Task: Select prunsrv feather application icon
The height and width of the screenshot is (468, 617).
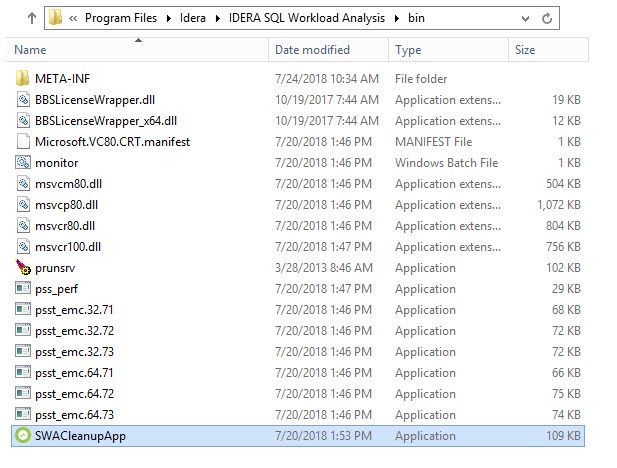Action: 23,267
